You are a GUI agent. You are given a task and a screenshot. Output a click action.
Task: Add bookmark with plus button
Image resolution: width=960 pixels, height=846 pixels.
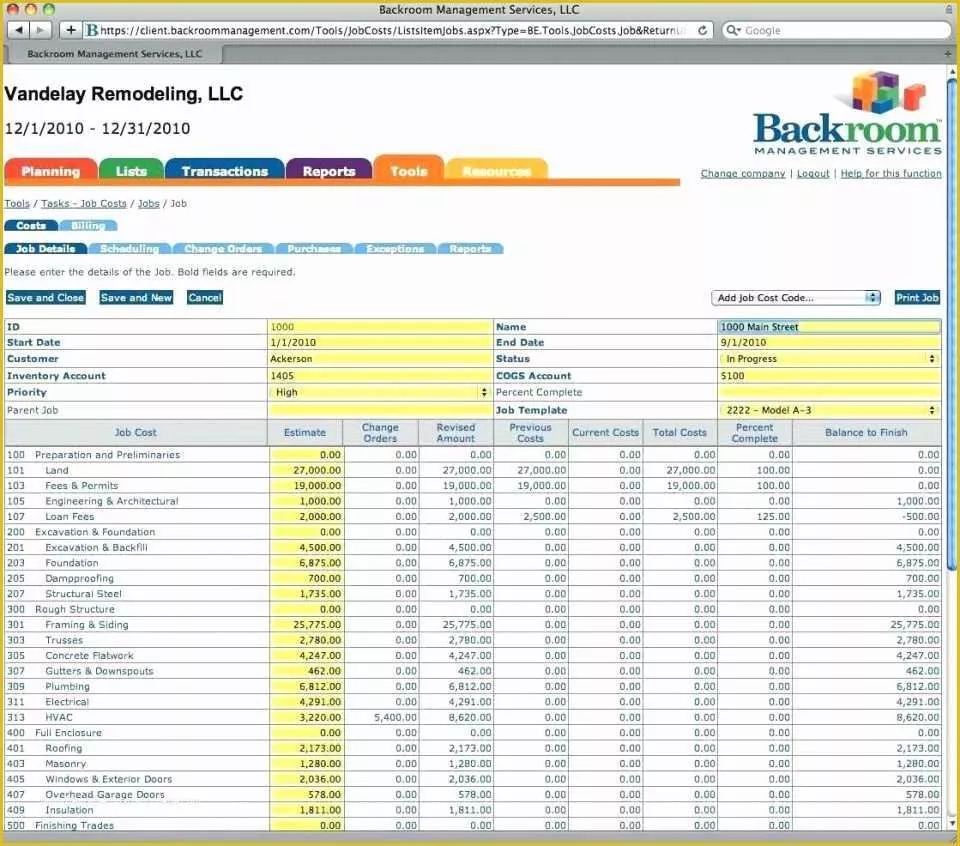pos(71,30)
